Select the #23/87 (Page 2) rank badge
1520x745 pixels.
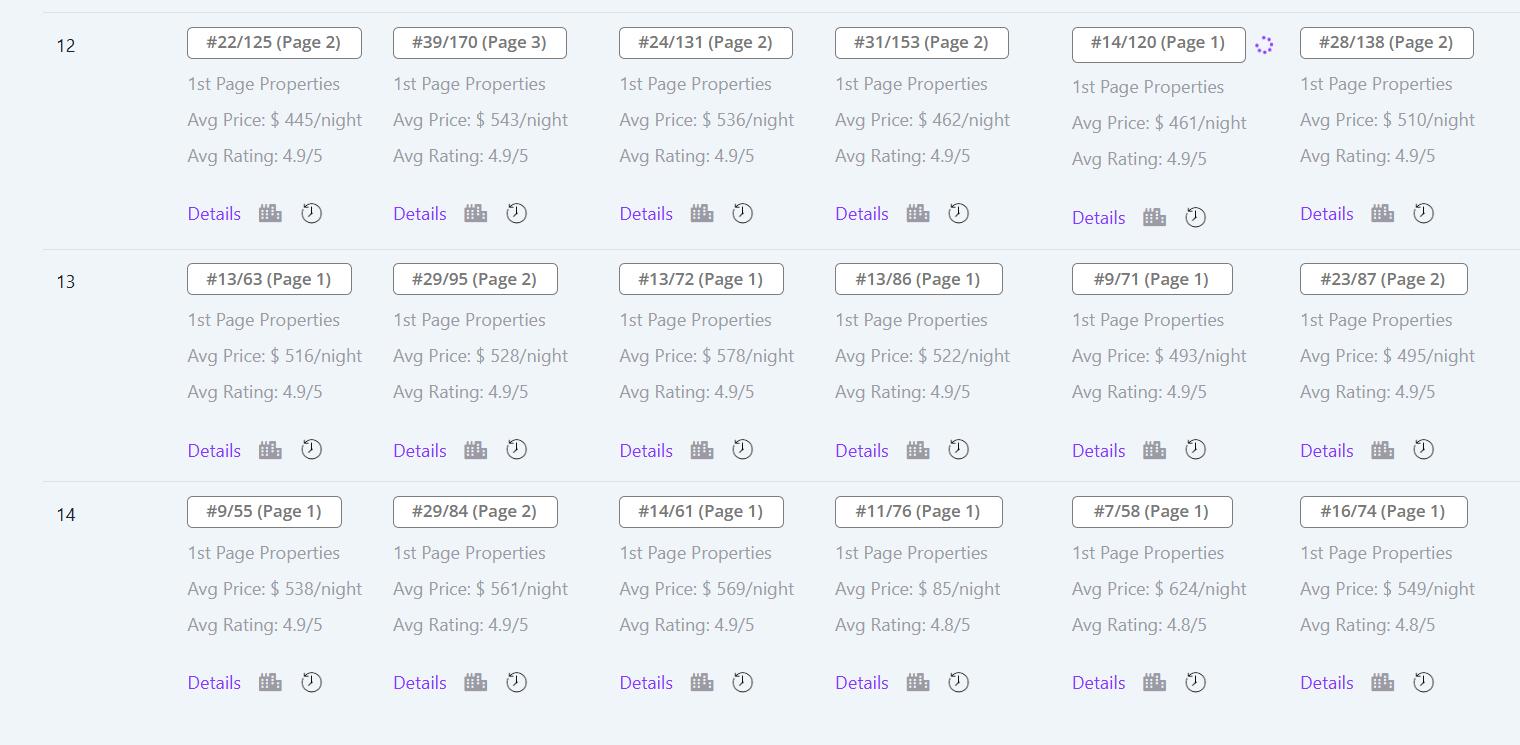(x=1383, y=279)
